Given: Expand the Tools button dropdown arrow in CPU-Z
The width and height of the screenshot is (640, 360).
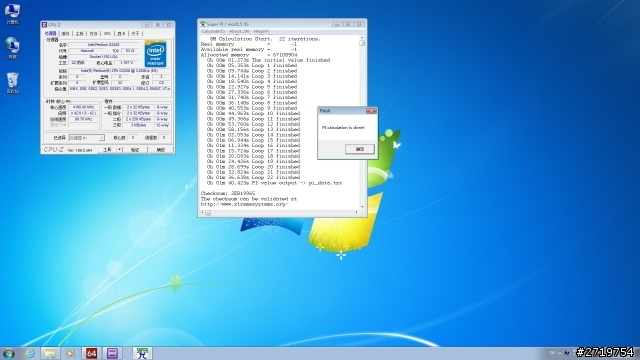Looking at the screenshot, I should (x=120, y=150).
